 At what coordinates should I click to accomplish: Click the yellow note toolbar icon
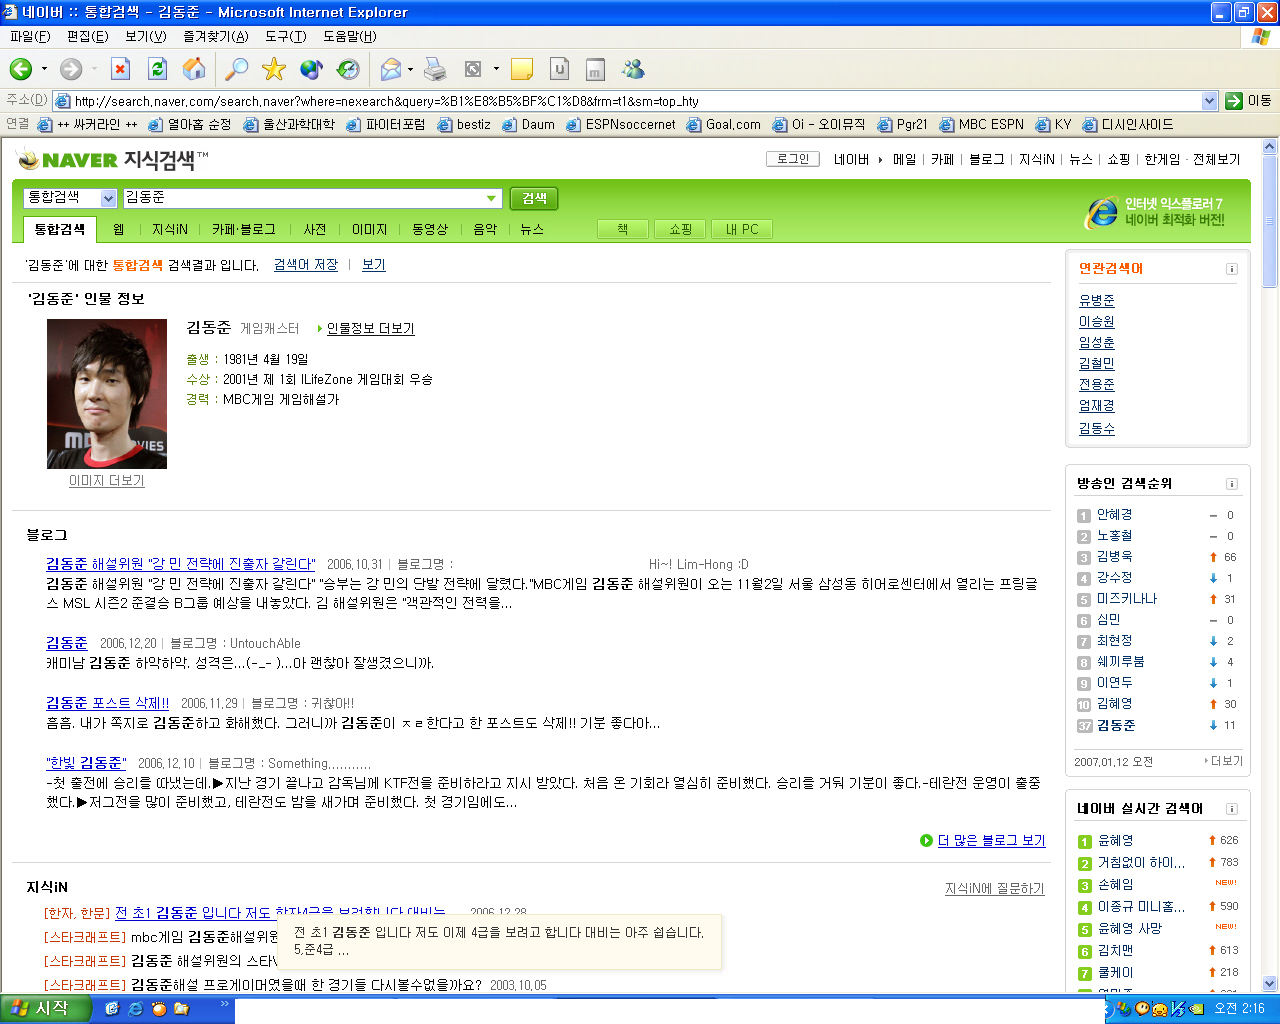click(522, 69)
